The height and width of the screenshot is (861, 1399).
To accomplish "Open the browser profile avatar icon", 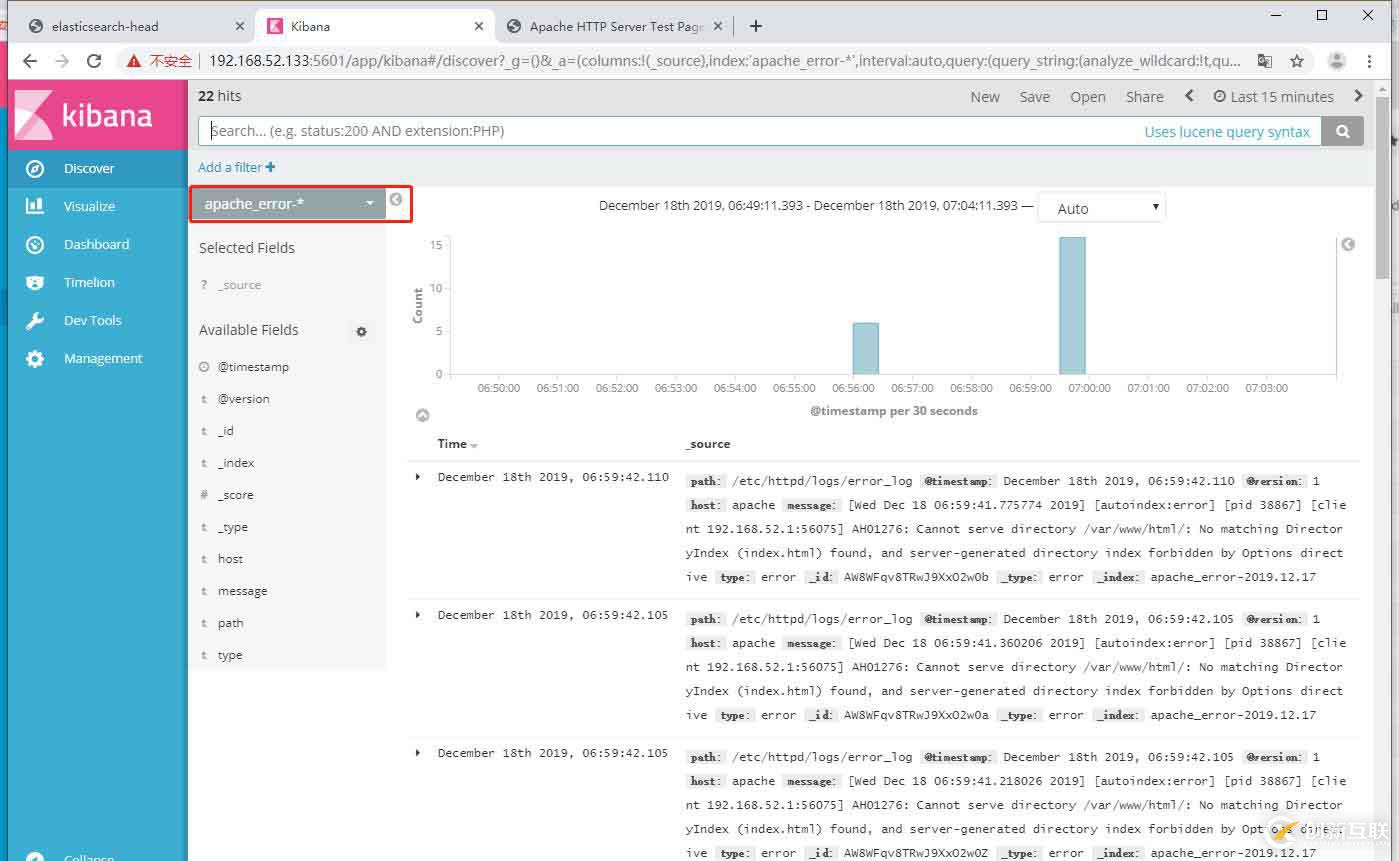I will pos(1336,61).
